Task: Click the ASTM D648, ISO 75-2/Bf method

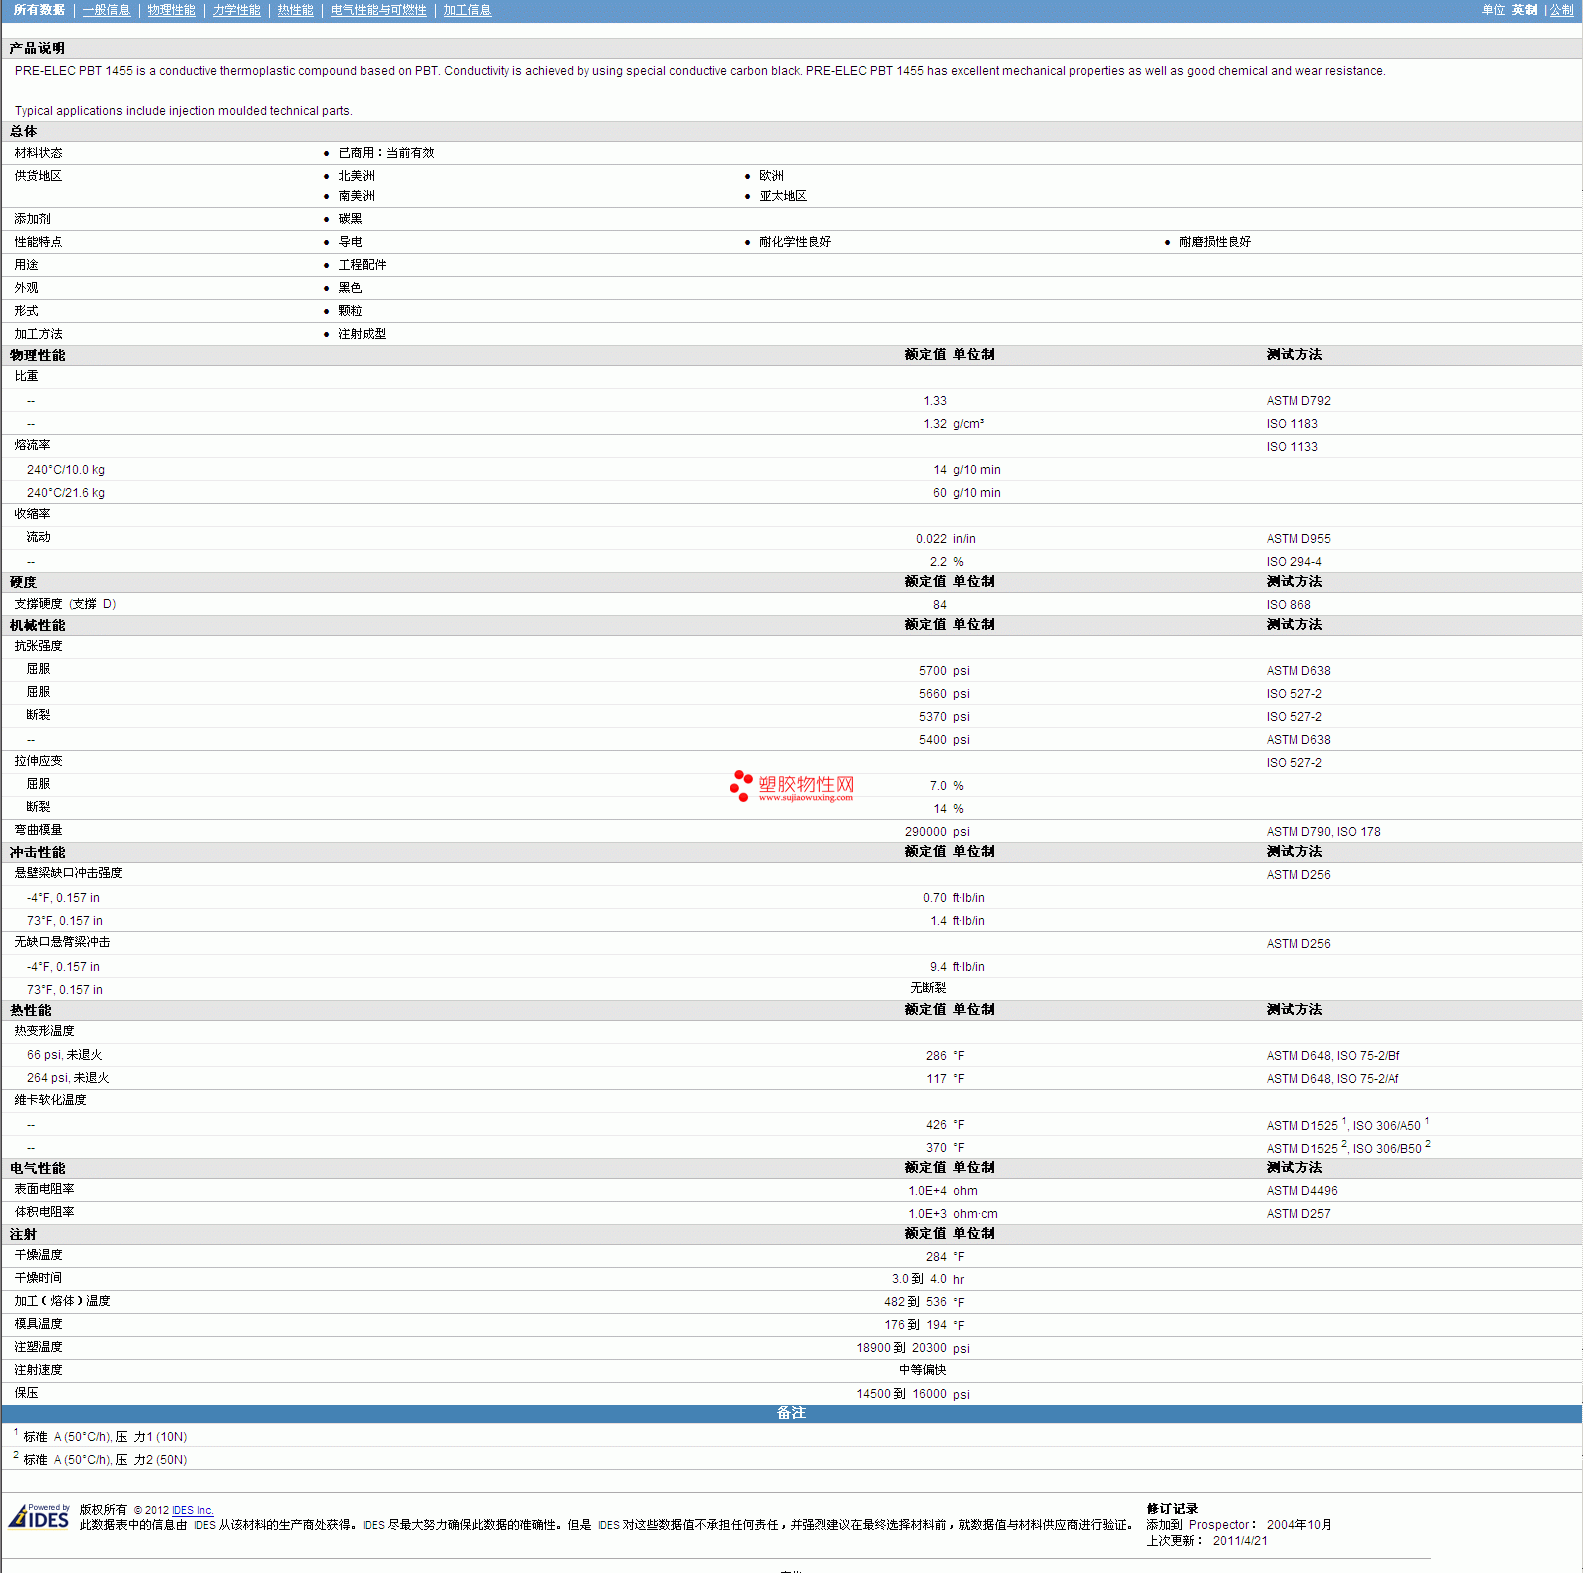Action: pyautogui.click(x=1332, y=1056)
